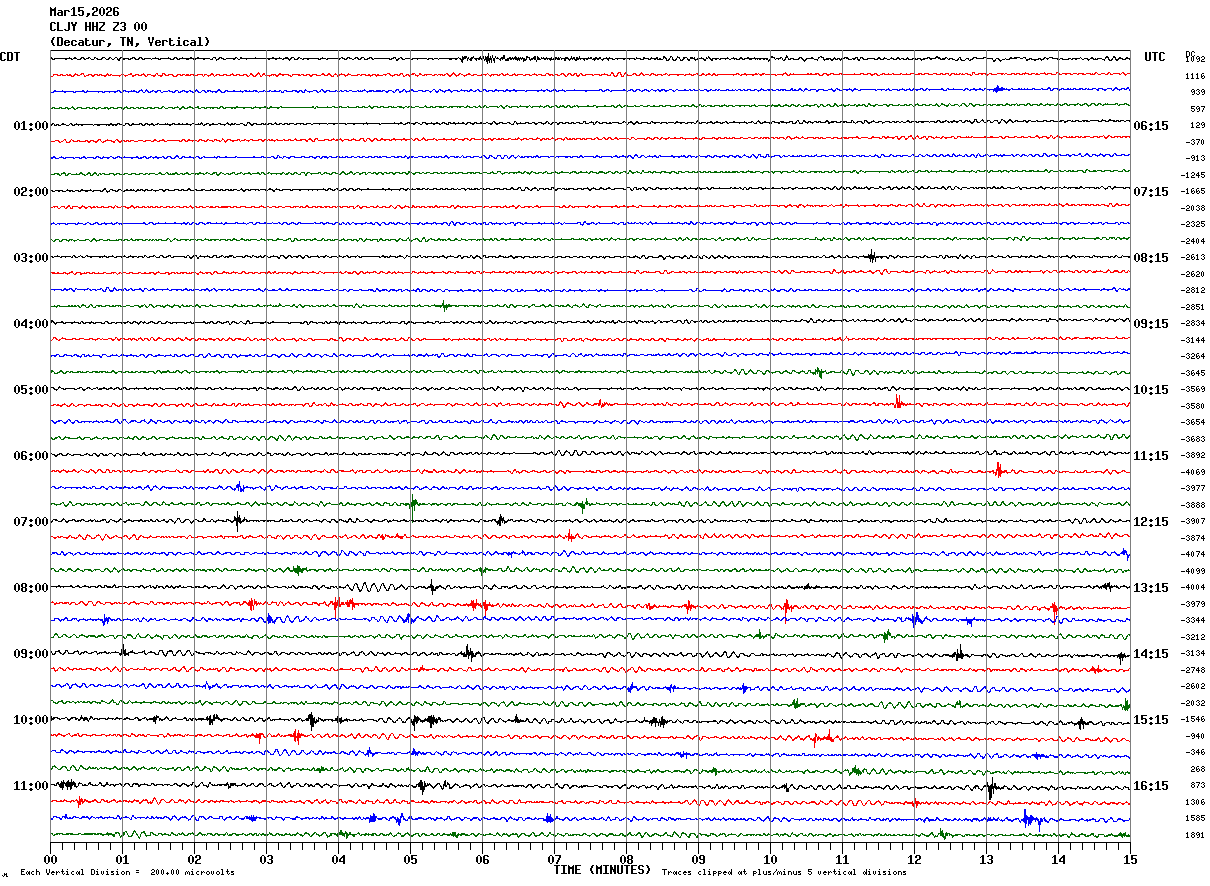Click the DC offset value '268'
The width and height of the screenshot is (1210, 886).
point(1197,769)
